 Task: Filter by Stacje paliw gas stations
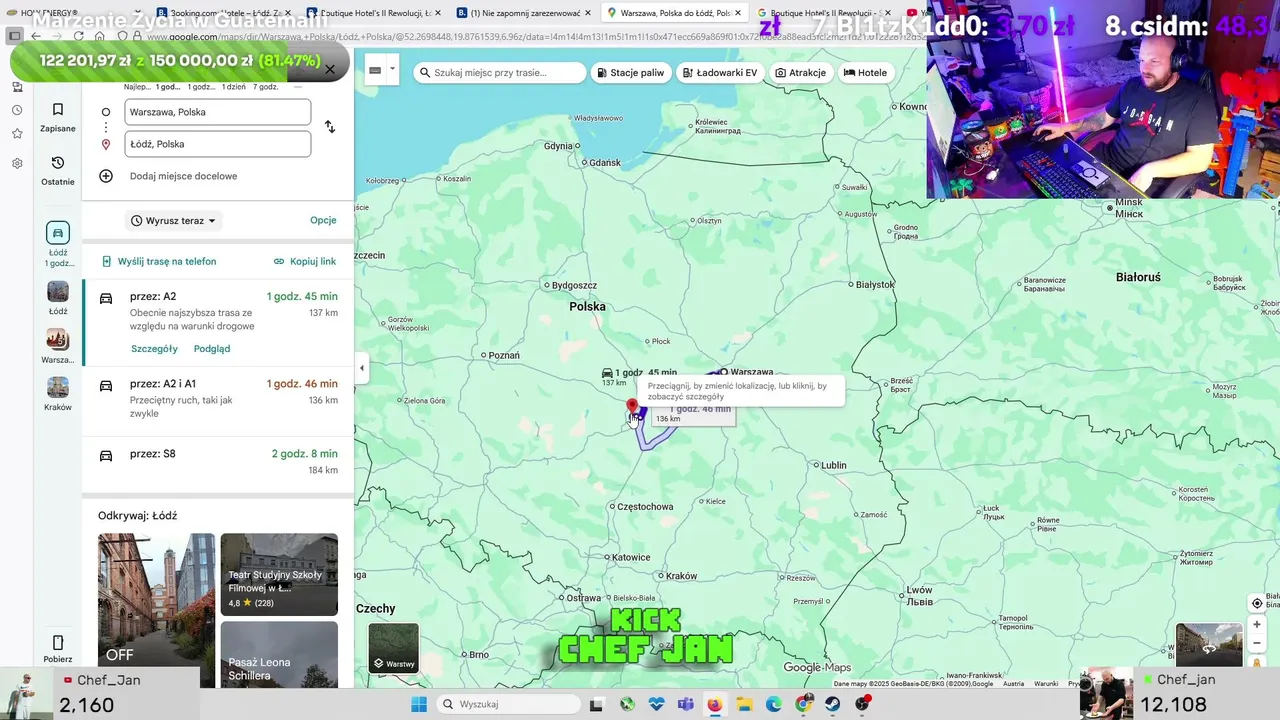630,73
